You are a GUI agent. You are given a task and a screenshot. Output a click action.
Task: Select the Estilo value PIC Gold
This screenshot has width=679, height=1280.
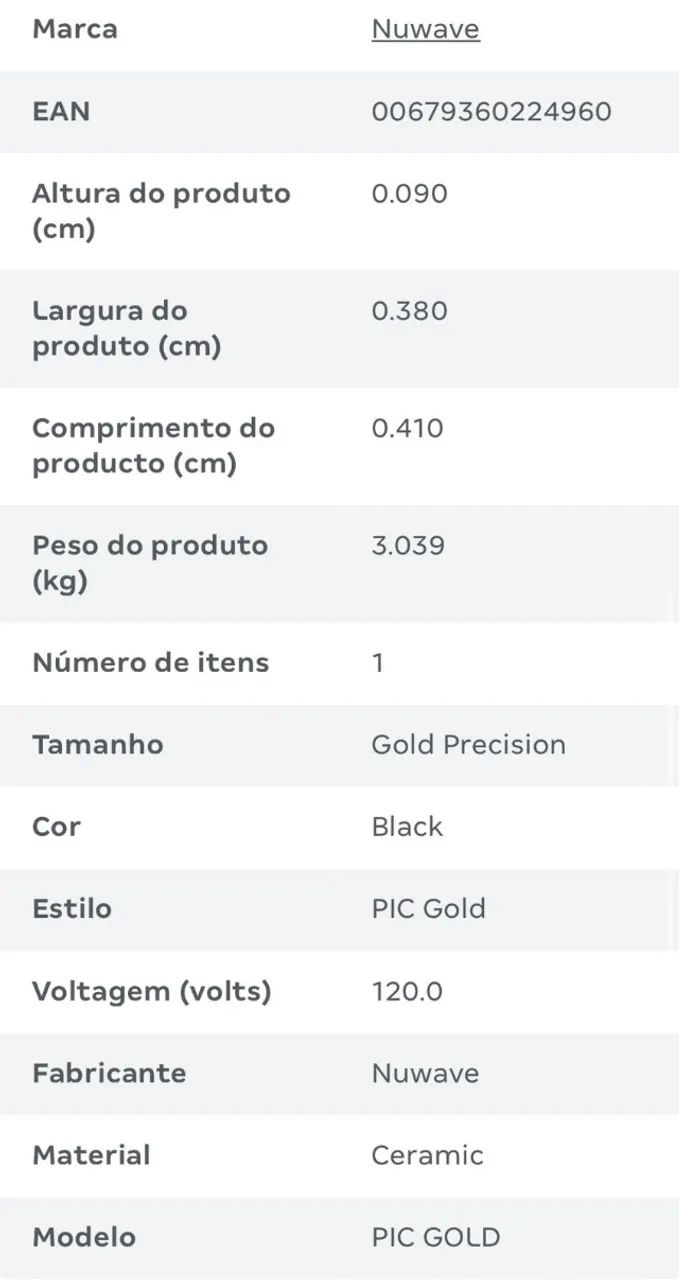428,908
